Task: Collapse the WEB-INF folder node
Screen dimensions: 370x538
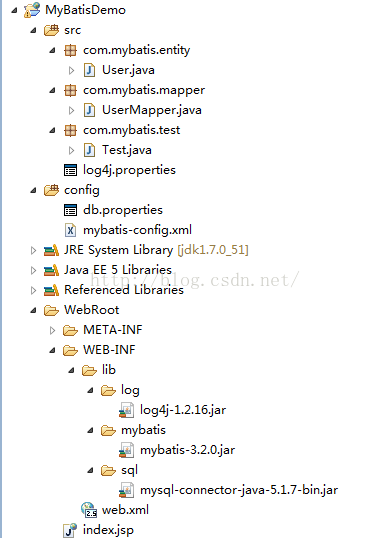Action: coord(52,351)
